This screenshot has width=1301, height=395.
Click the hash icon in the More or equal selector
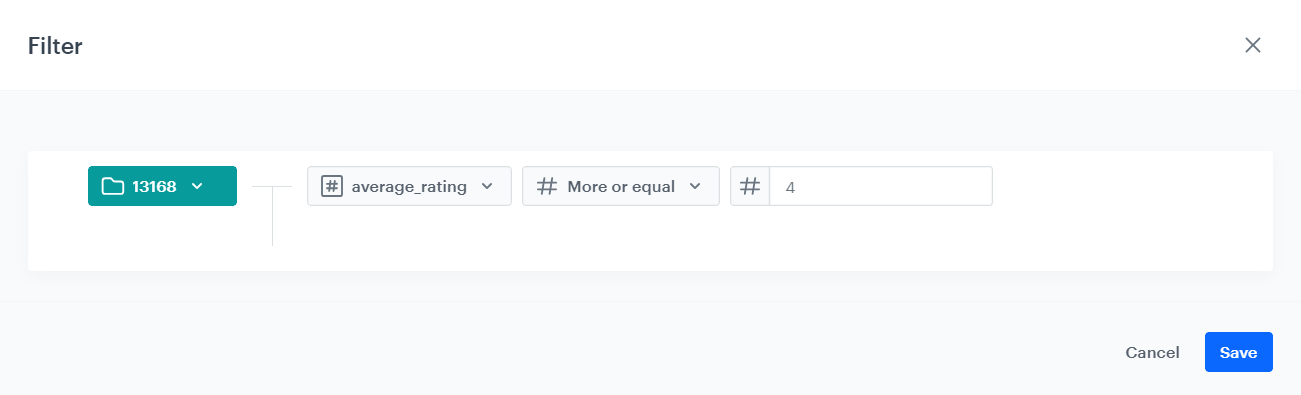pos(547,186)
